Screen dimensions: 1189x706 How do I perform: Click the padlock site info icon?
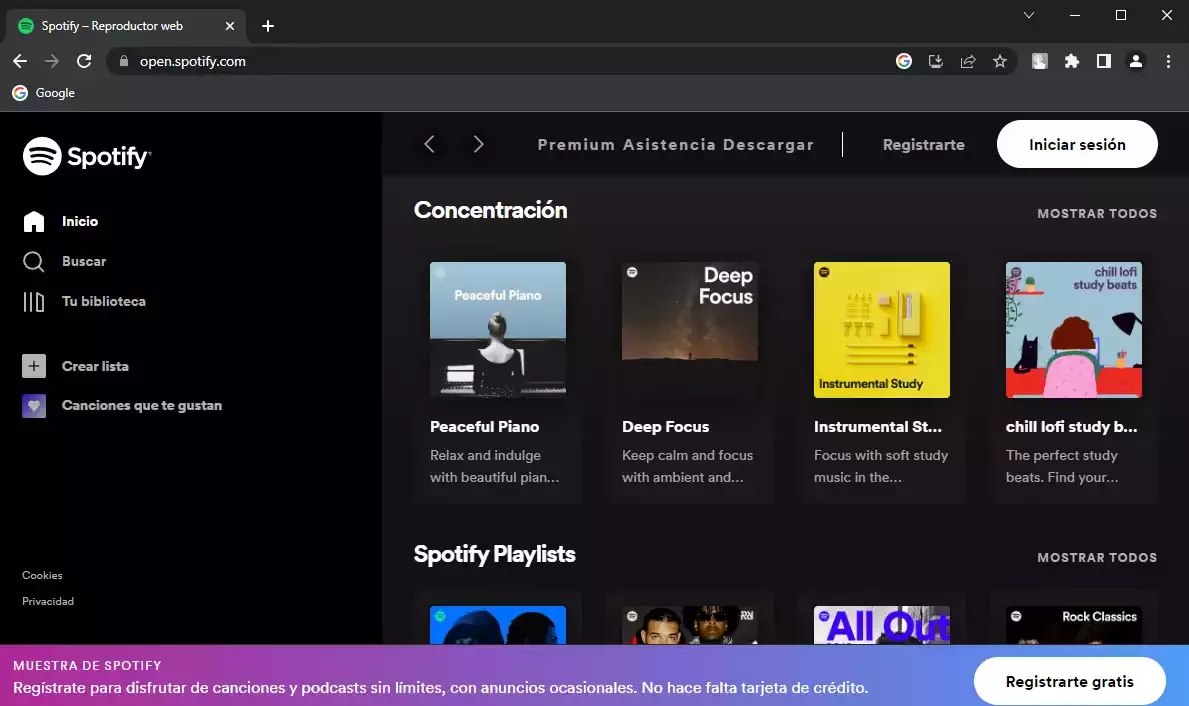pyautogui.click(x=124, y=61)
